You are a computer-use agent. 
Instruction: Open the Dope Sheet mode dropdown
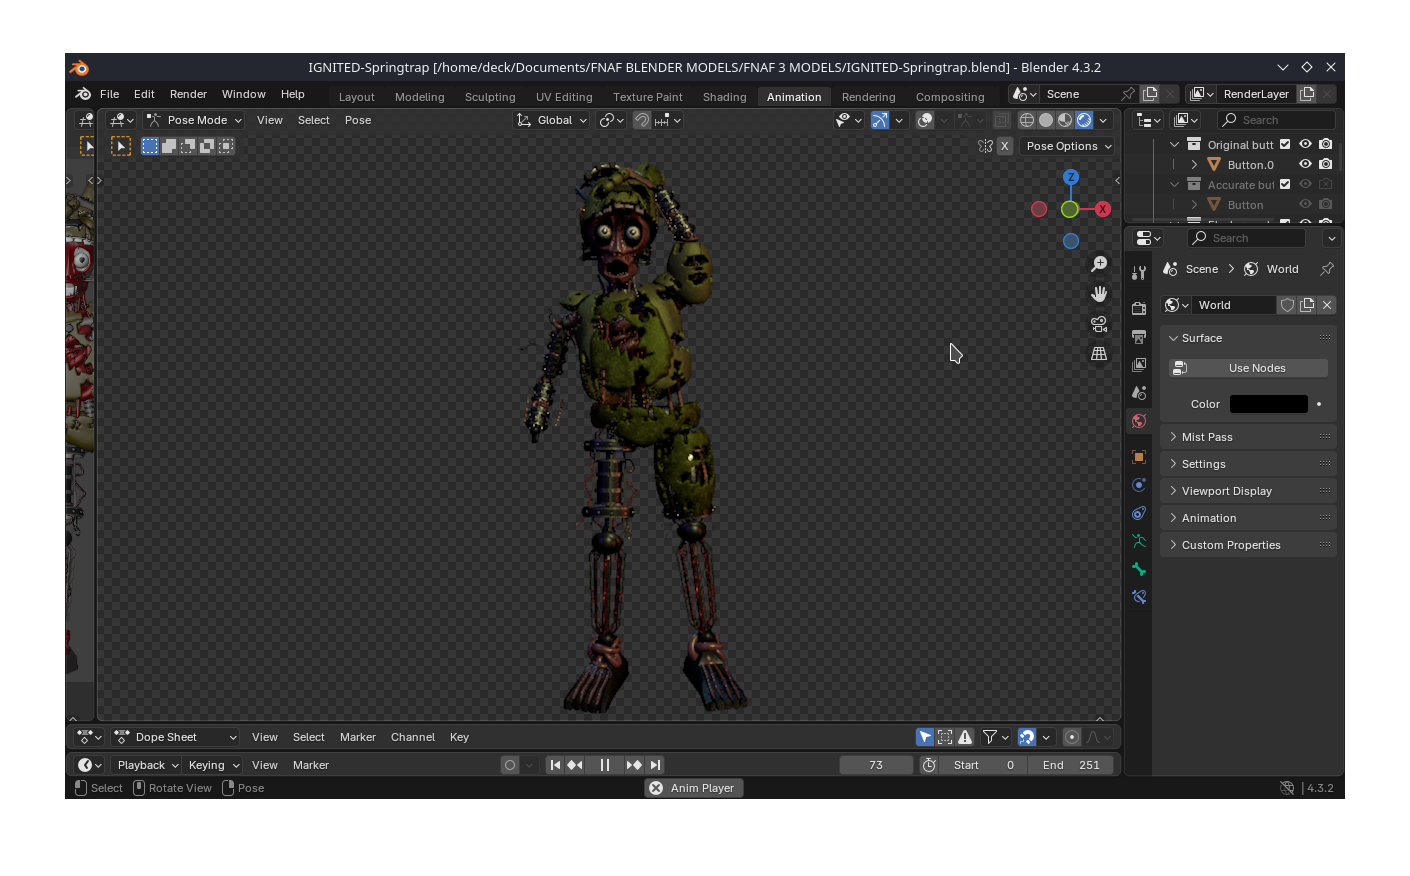[175, 737]
